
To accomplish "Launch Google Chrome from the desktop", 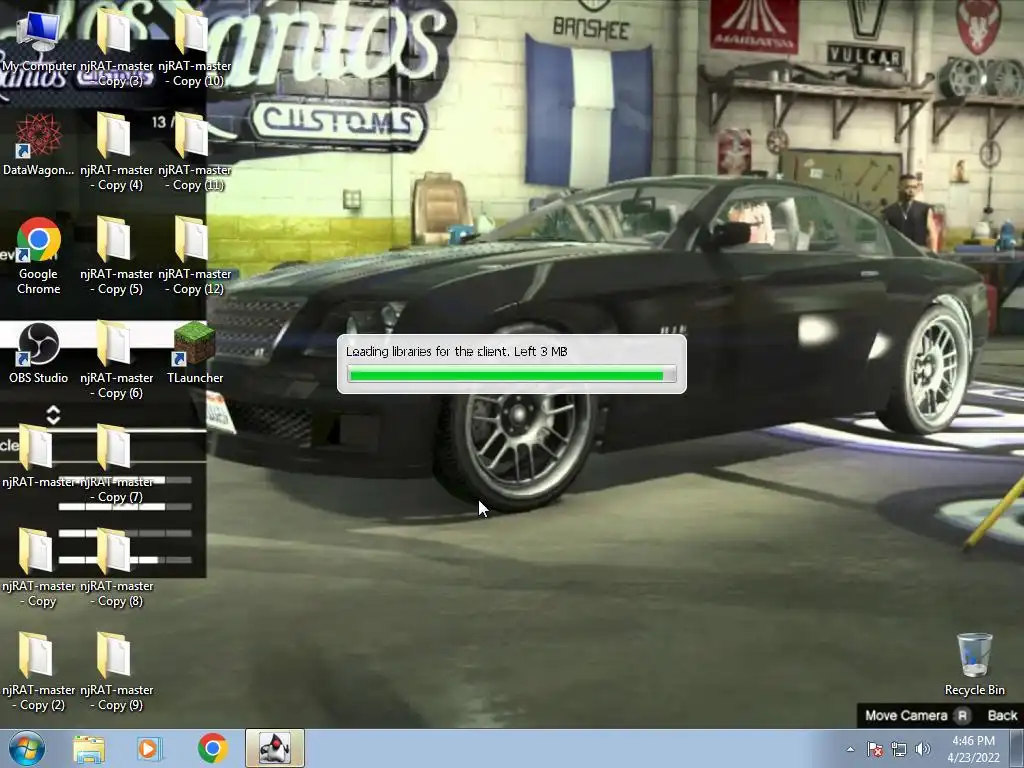I will click(x=39, y=255).
